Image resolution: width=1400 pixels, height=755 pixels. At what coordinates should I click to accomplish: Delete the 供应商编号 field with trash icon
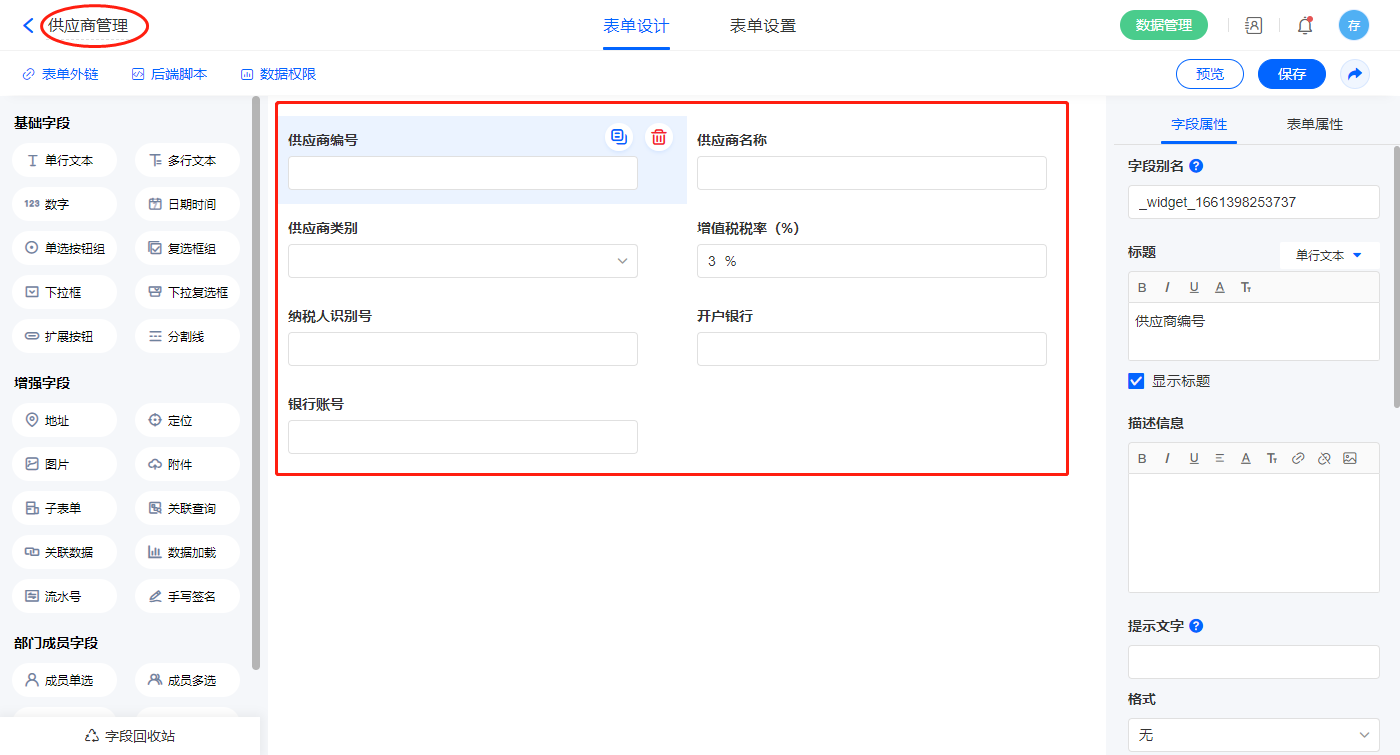click(x=658, y=138)
